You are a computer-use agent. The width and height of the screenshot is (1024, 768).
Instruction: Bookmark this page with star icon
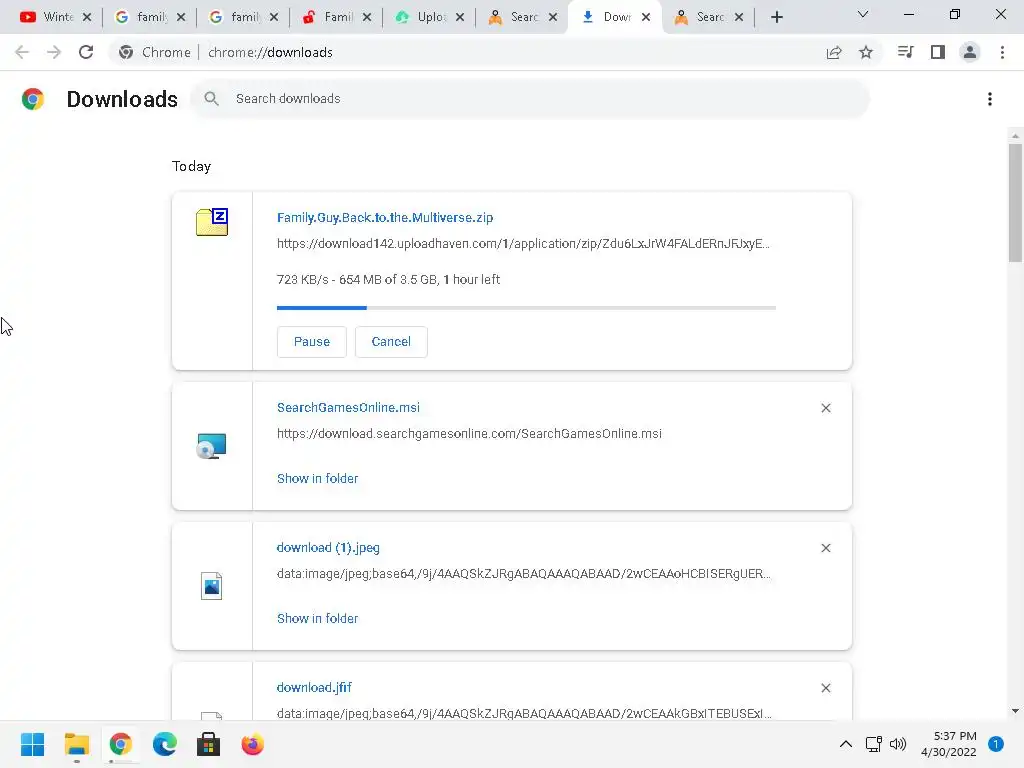866,52
